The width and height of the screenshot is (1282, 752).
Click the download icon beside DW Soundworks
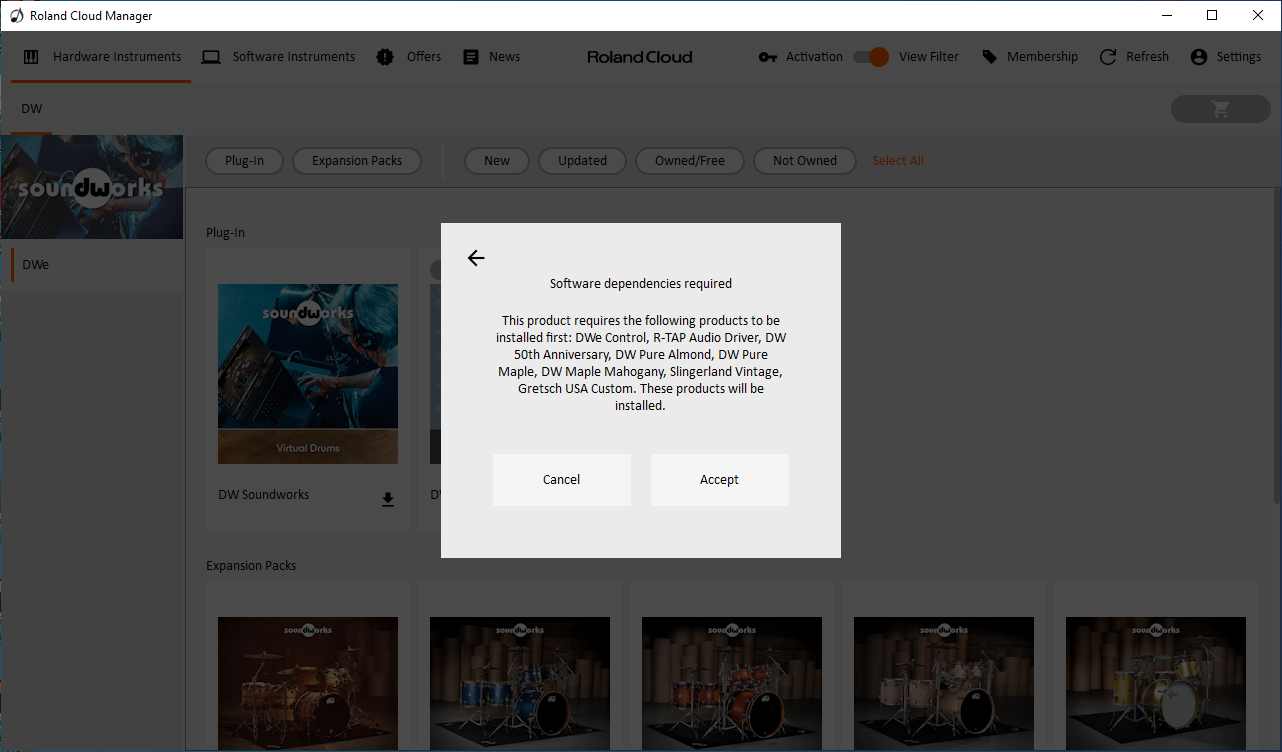pyautogui.click(x=388, y=500)
